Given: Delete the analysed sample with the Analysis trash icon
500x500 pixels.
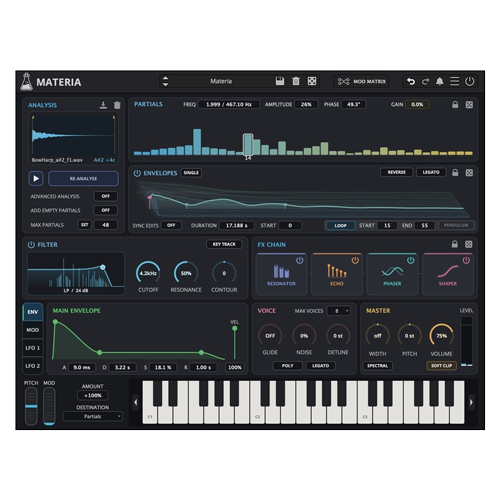Looking at the screenshot, I should click(x=117, y=105).
